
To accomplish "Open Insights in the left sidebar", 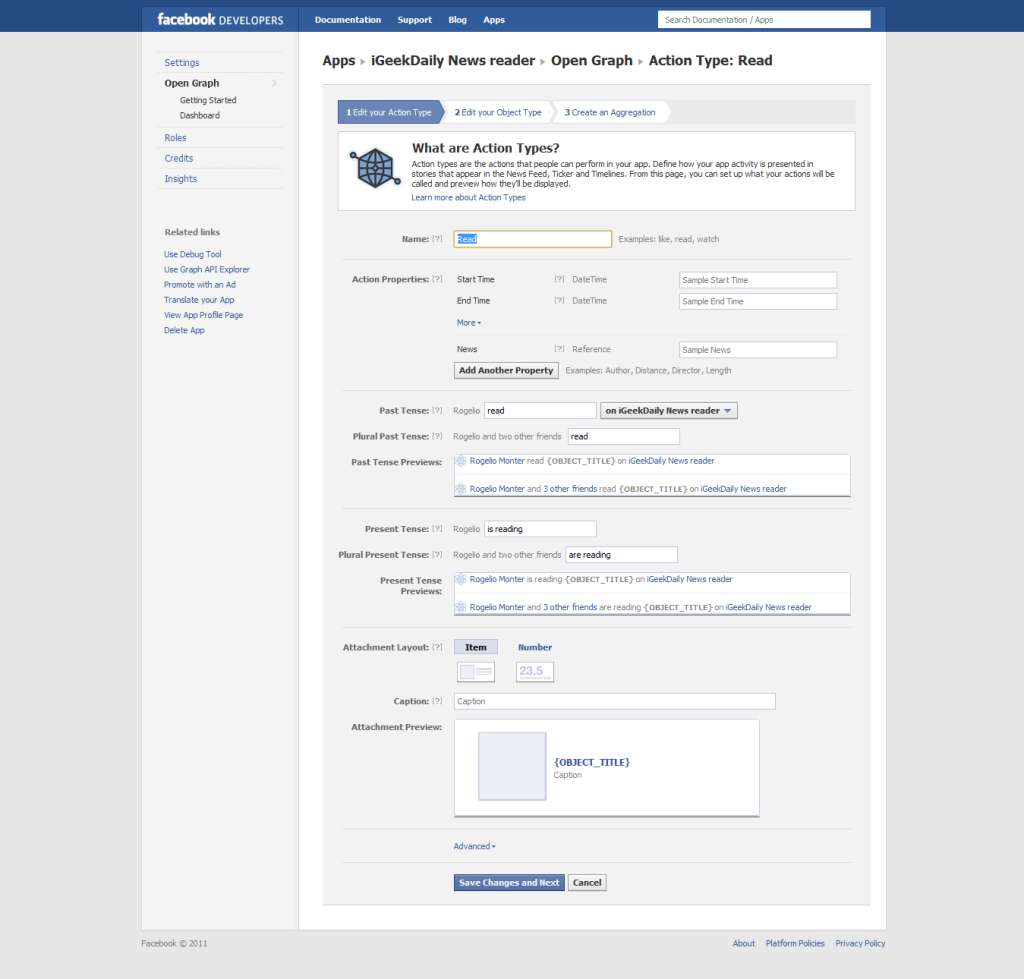I will click(181, 179).
